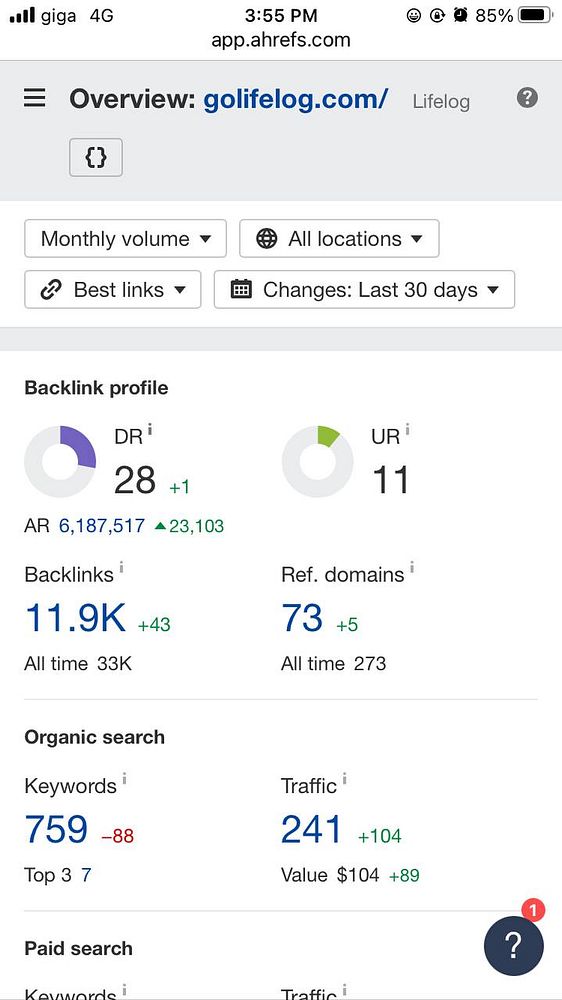
Task: Open the All locations dropdown
Action: [x=339, y=239]
